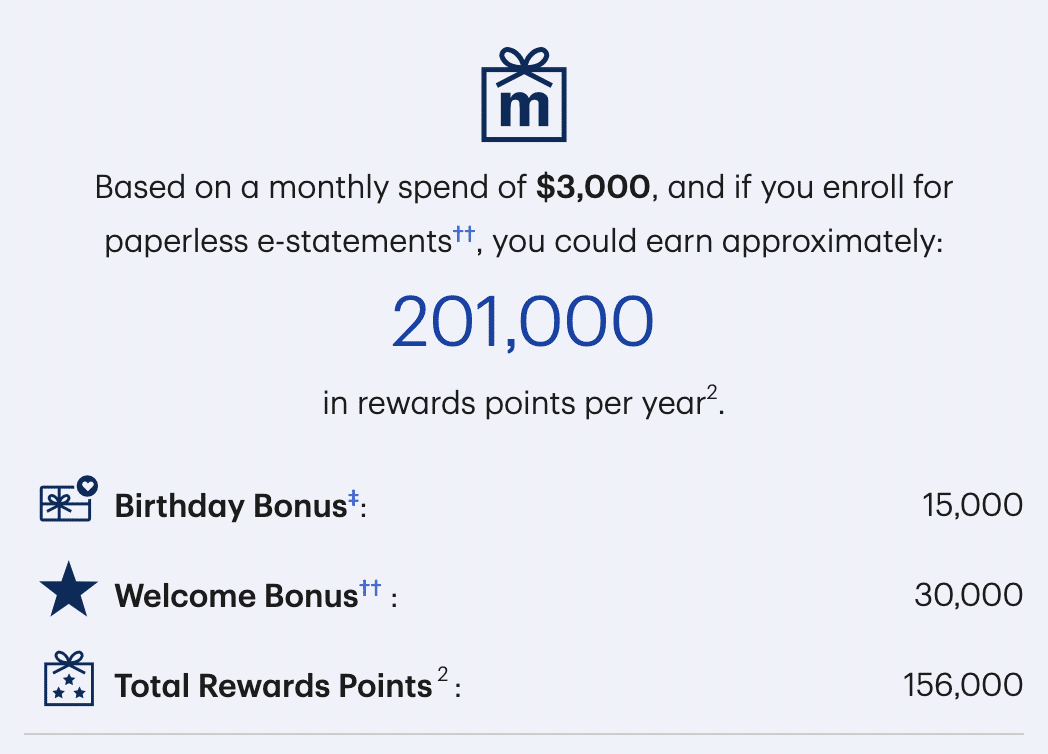Click the Total Rewards Points gift icon
The image size is (1048, 754).
68,679
